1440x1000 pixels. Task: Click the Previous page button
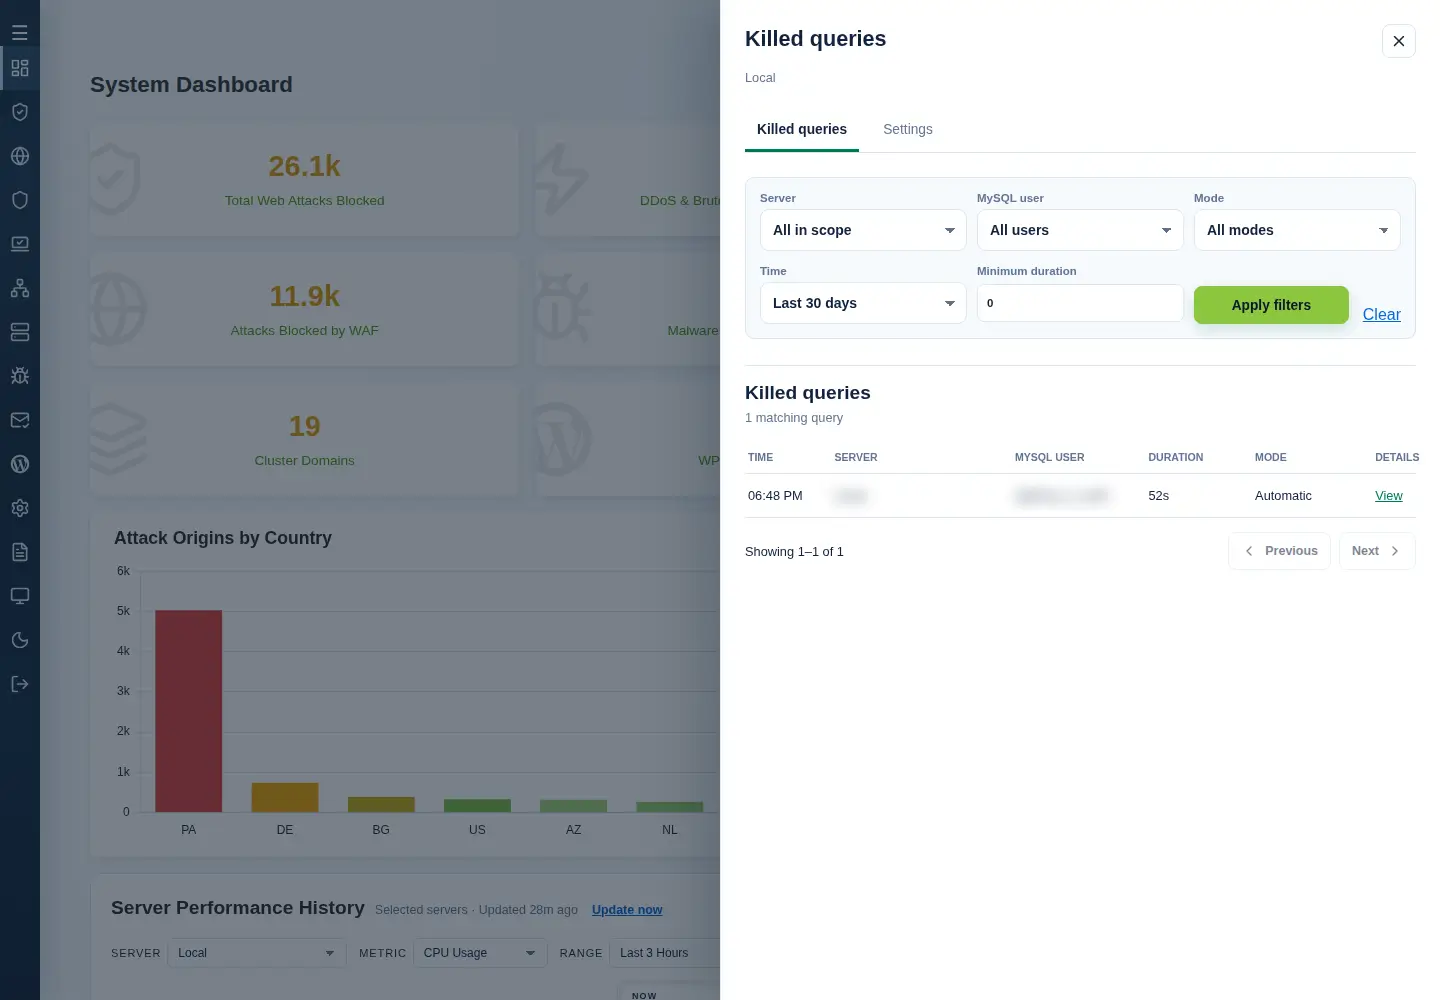point(1279,551)
